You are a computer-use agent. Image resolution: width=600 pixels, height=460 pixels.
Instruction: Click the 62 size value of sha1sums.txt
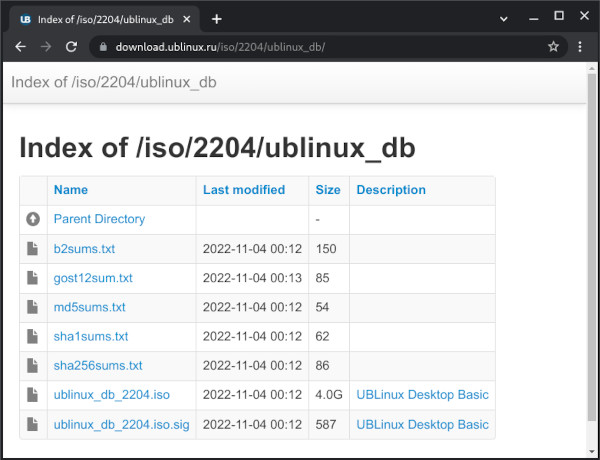322,336
